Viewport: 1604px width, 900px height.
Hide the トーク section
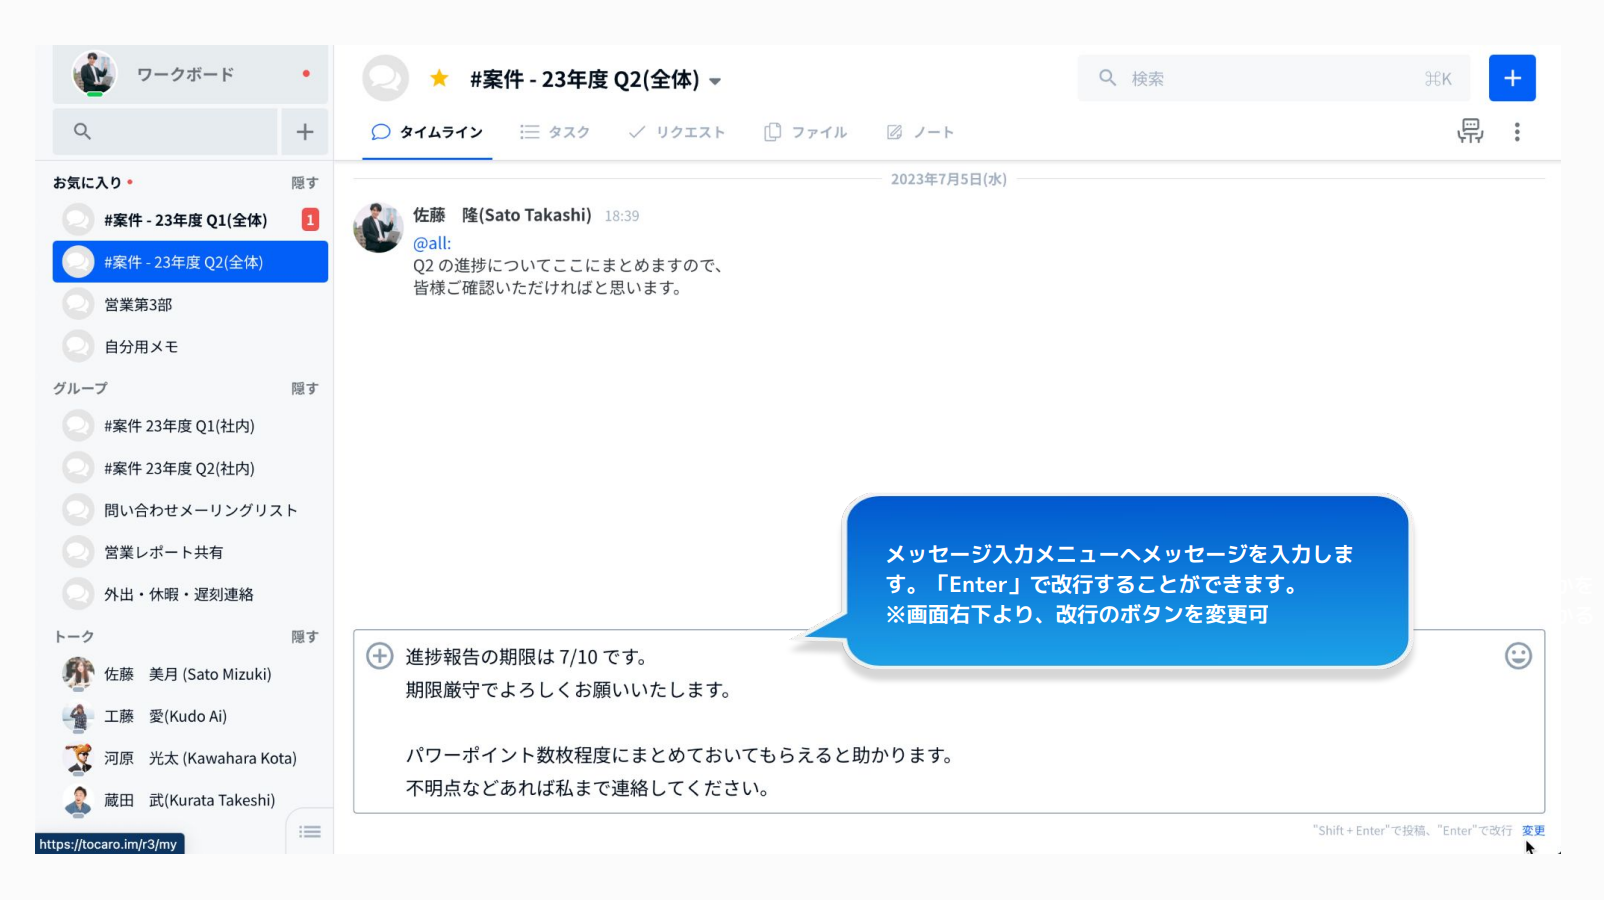tap(305, 636)
